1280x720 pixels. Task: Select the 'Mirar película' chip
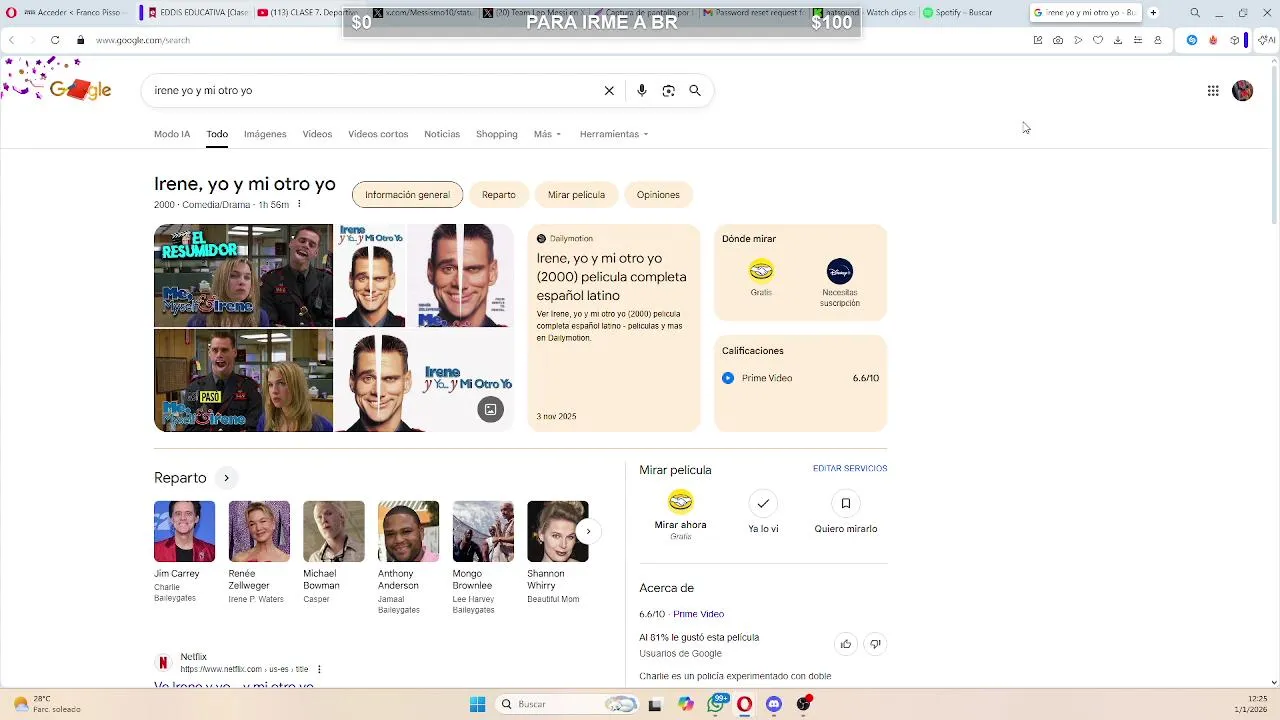click(x=576, y=195)
